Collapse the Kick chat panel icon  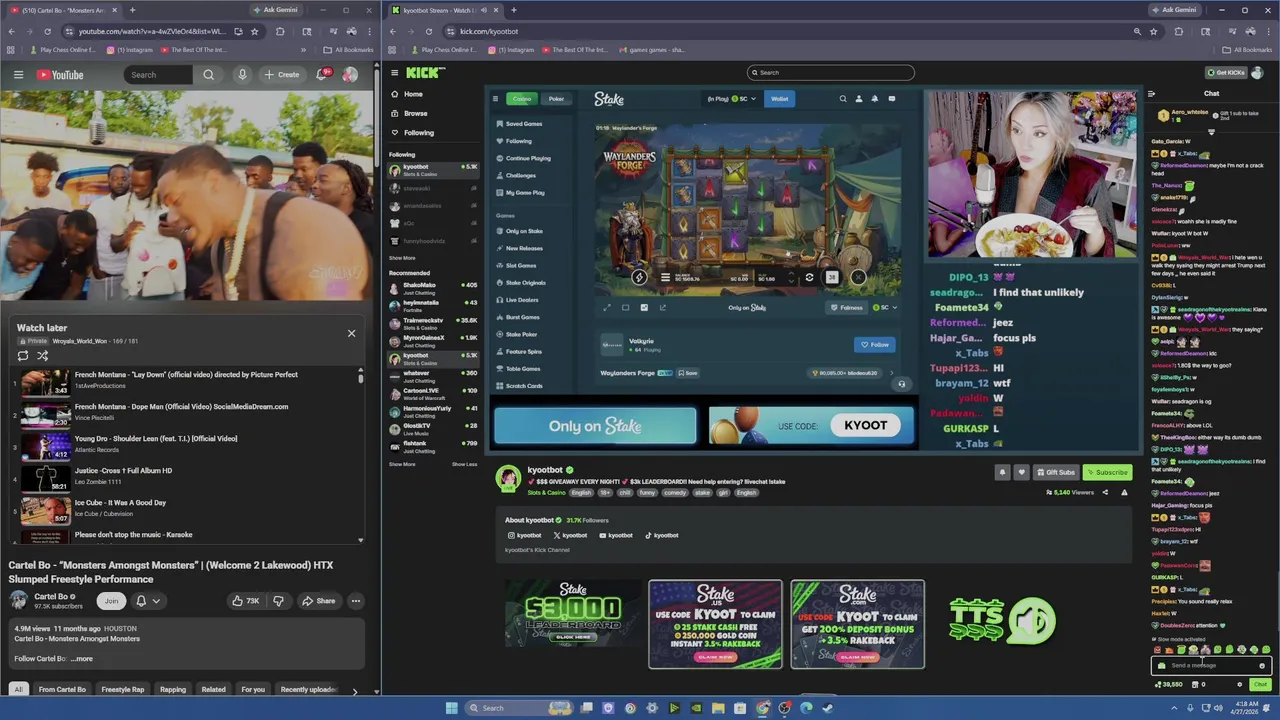point(1152,94)
